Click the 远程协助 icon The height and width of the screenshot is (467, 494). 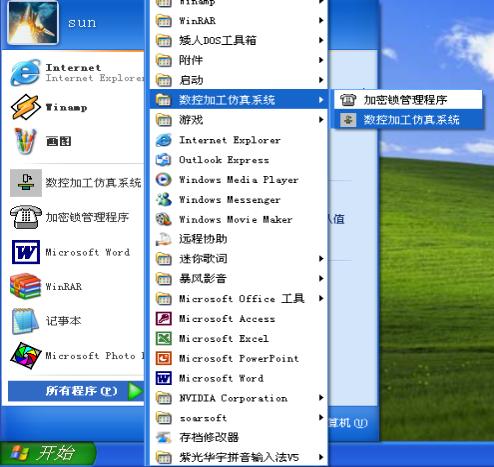[x=164, y=239]
